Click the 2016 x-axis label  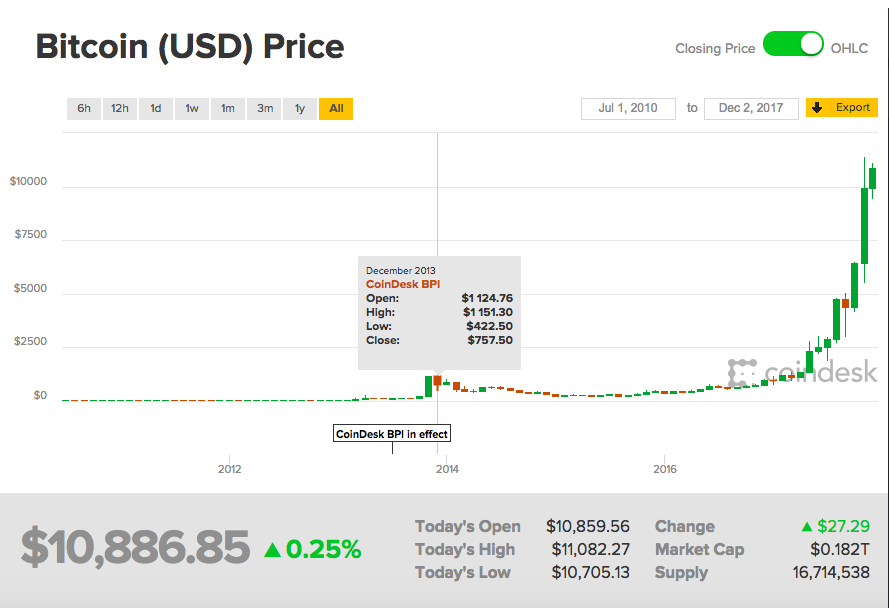click(665, 468)
